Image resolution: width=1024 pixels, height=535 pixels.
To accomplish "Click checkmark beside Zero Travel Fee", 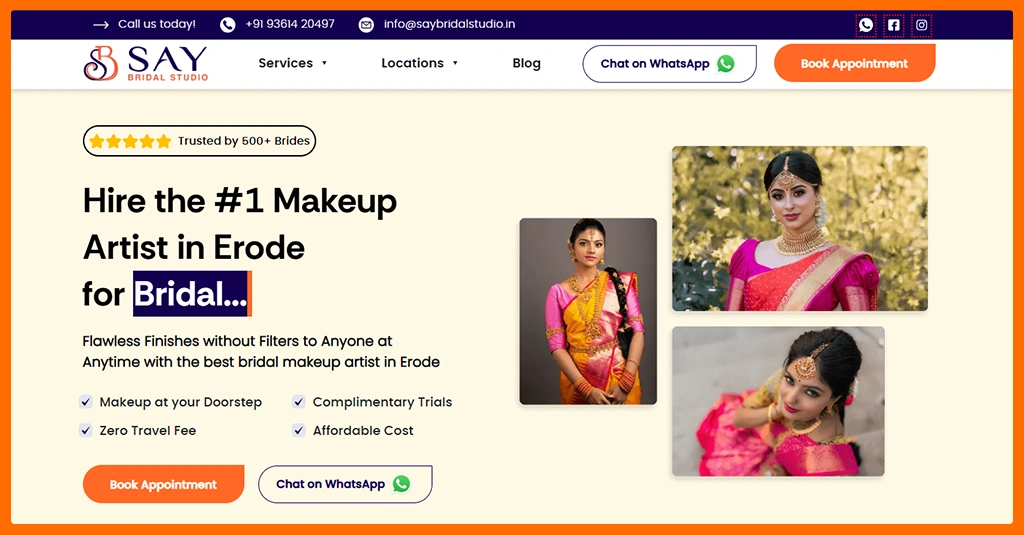I will coord(86,430).
